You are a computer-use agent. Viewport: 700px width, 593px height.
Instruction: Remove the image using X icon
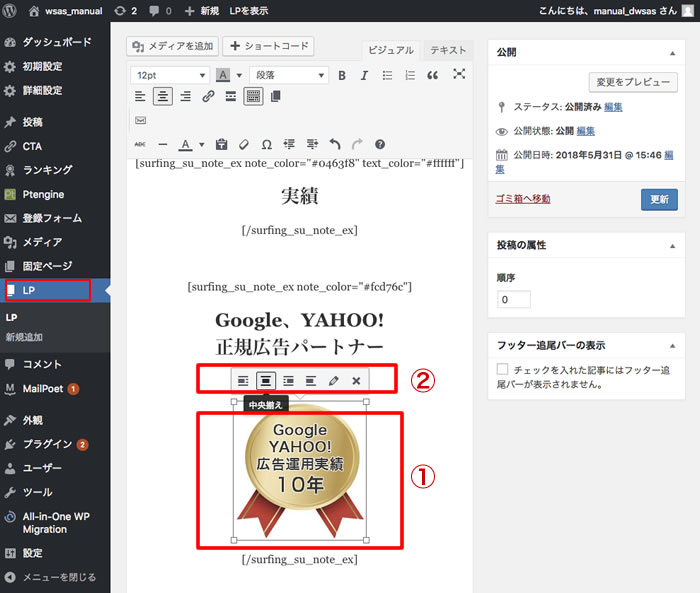[356, 380]
